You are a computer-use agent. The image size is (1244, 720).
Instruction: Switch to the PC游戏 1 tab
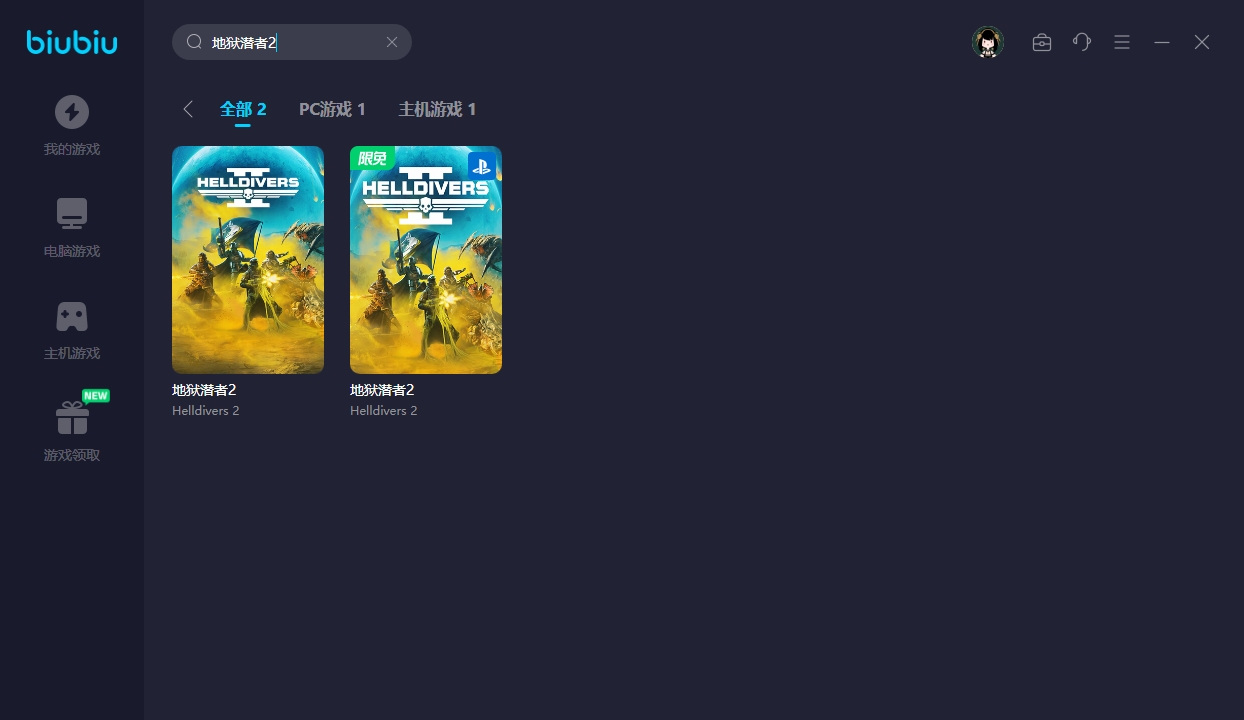coord(332,110)
